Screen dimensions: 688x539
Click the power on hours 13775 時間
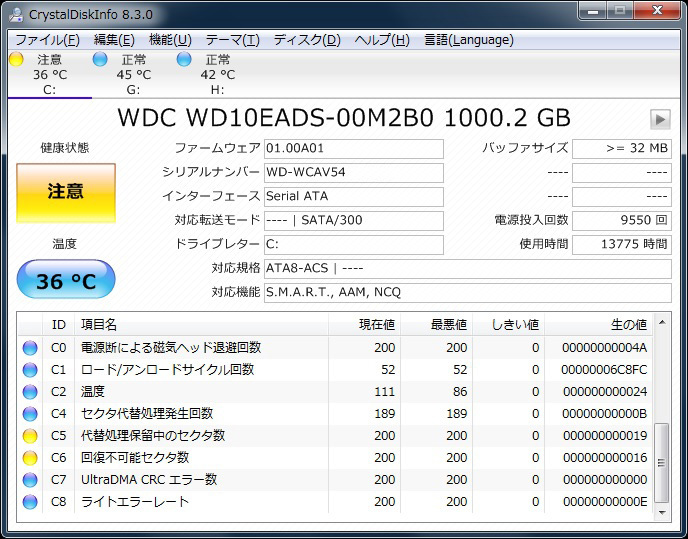(622, 244)
